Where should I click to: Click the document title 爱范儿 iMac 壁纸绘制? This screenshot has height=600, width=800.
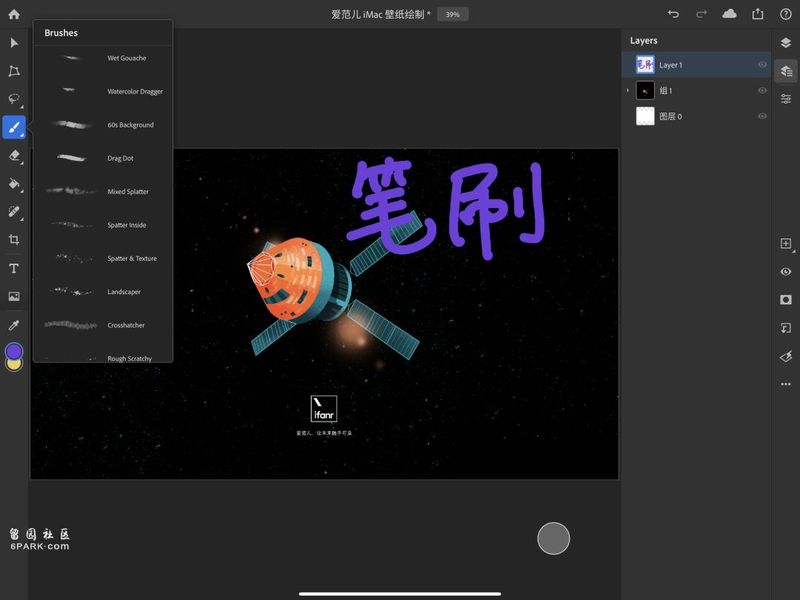380,14
